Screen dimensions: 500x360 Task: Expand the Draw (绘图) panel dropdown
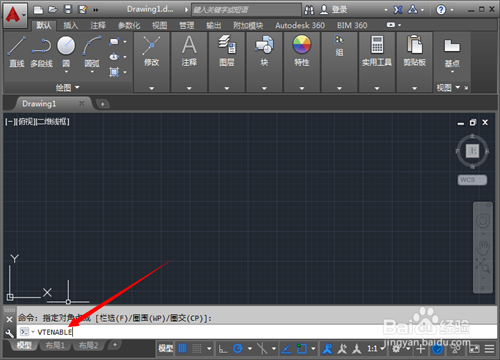(x=77, y=87)
